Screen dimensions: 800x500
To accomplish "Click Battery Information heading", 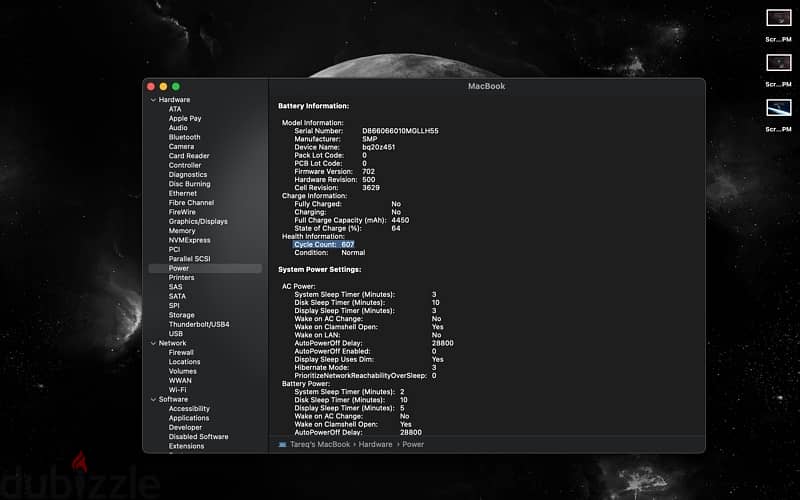I will point(313,106).
